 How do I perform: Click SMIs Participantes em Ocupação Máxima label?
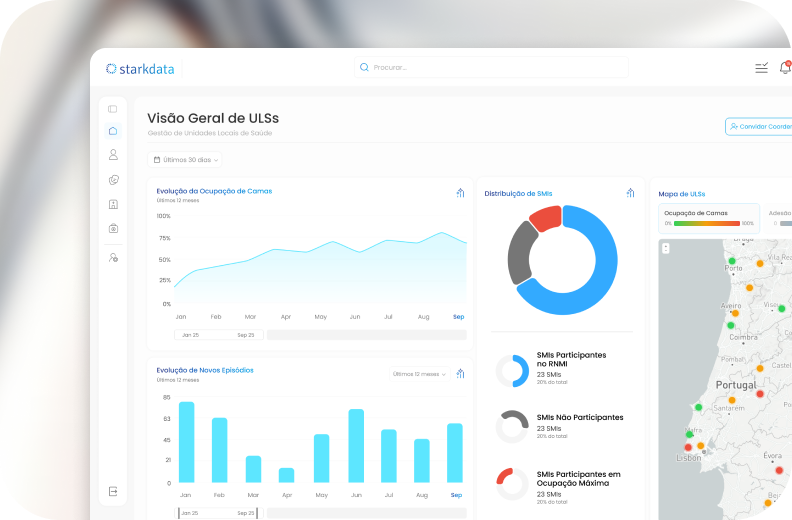578,479
